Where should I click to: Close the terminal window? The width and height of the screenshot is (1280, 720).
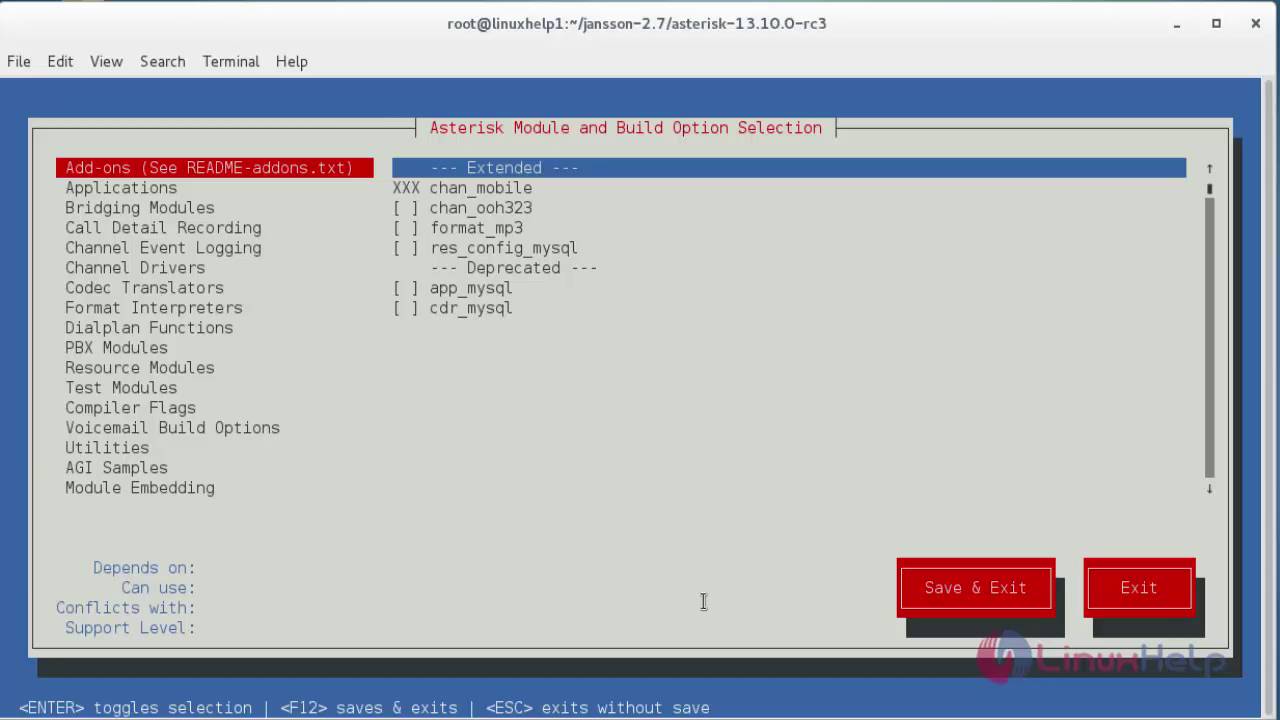click(1256, 23)
